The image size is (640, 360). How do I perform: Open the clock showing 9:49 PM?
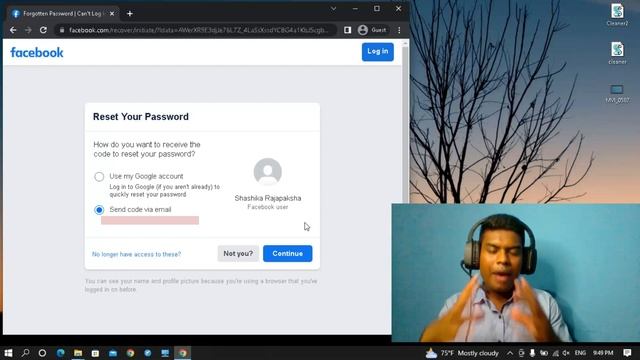pyautogui.click(x=603, y=353)
